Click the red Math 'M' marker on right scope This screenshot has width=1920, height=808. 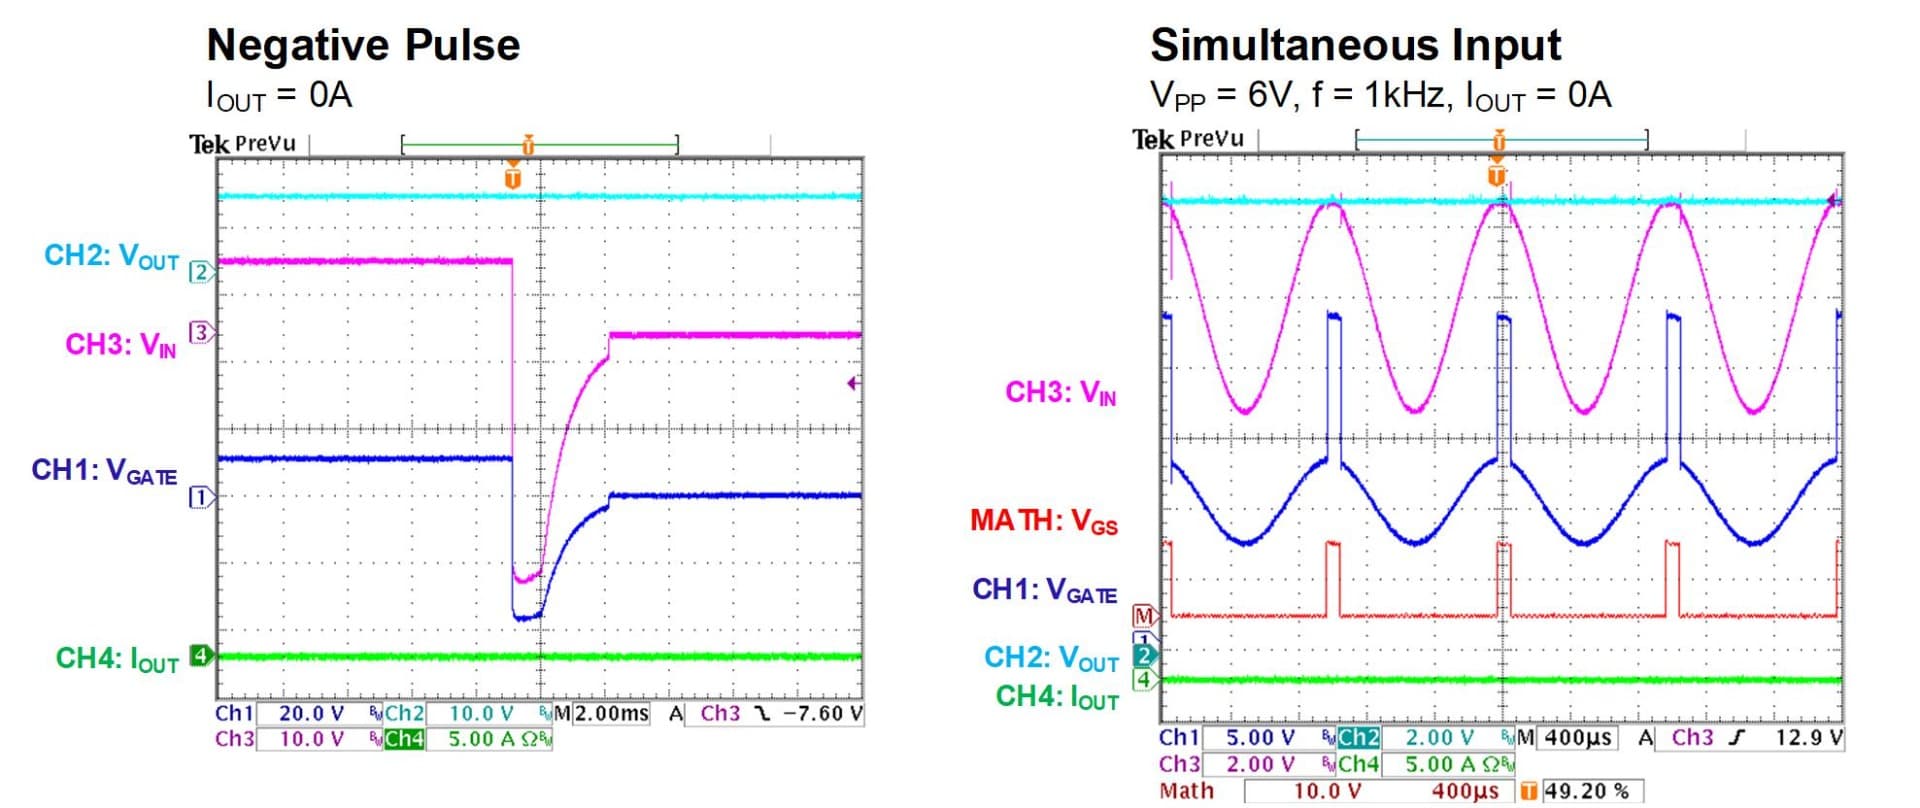pyautogui.click(x=1144, y=616)
